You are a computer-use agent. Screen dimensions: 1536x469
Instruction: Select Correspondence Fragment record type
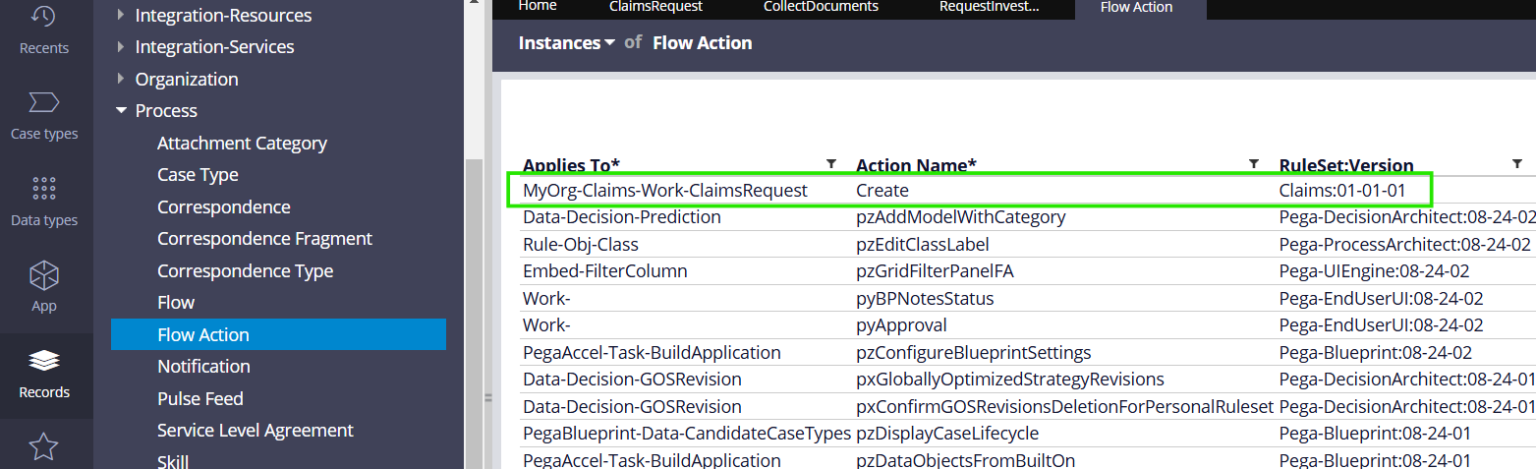[264, 239]
